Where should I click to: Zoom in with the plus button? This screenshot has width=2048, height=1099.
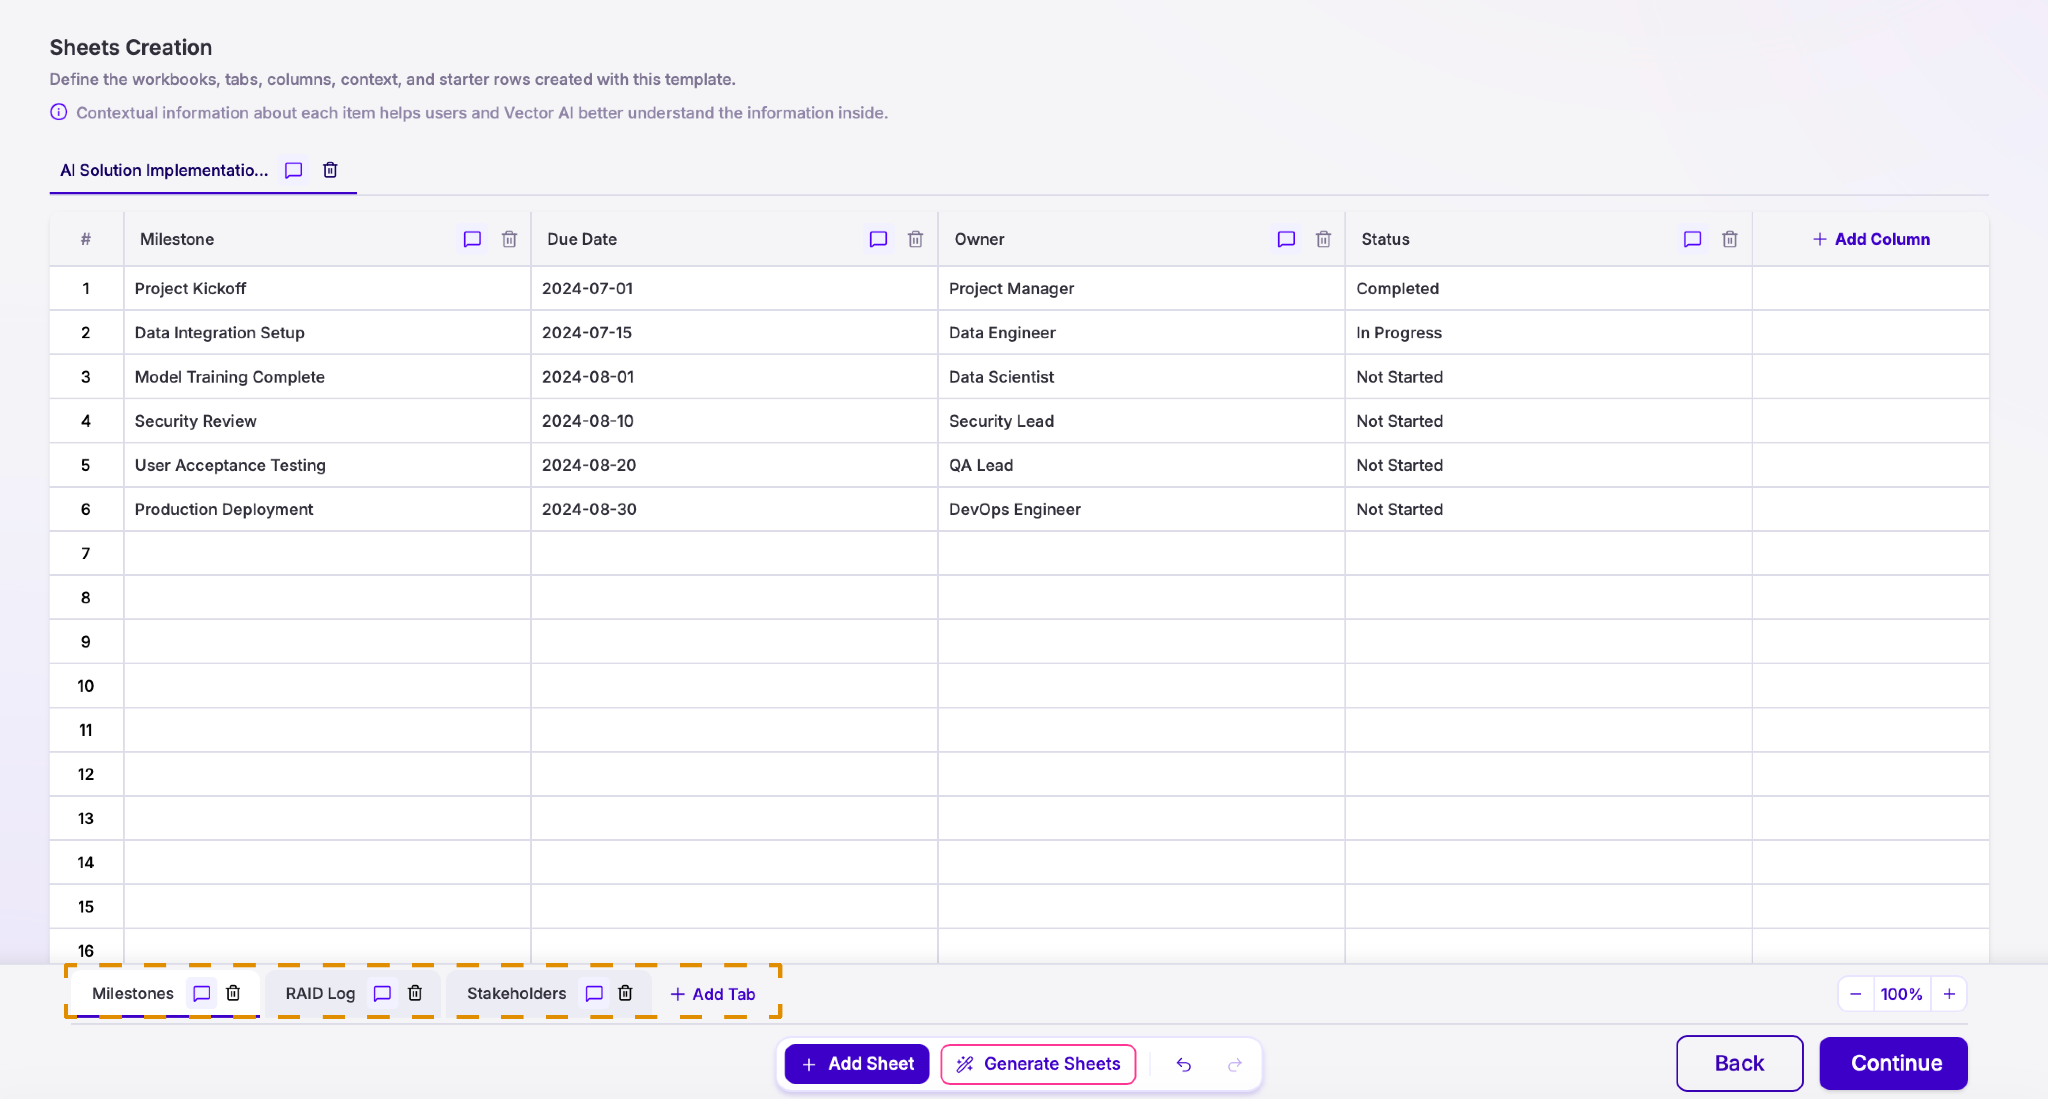pos(1949,994)
